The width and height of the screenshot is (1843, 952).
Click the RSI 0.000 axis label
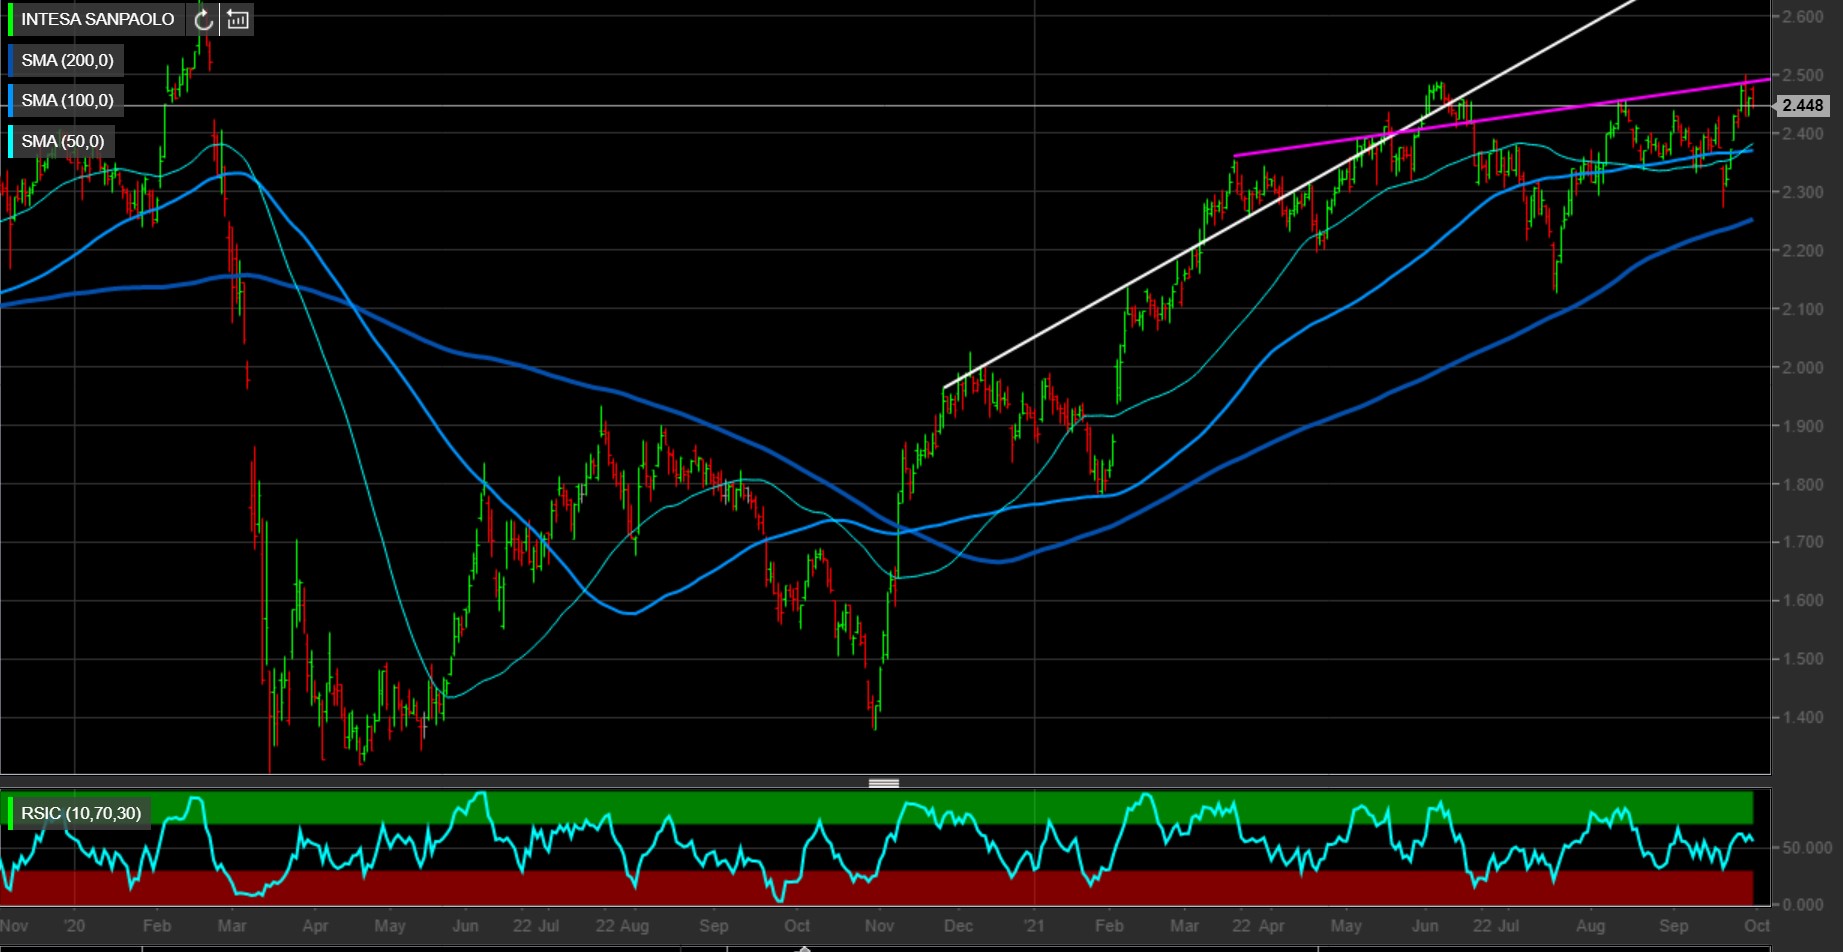[1802, 904]
